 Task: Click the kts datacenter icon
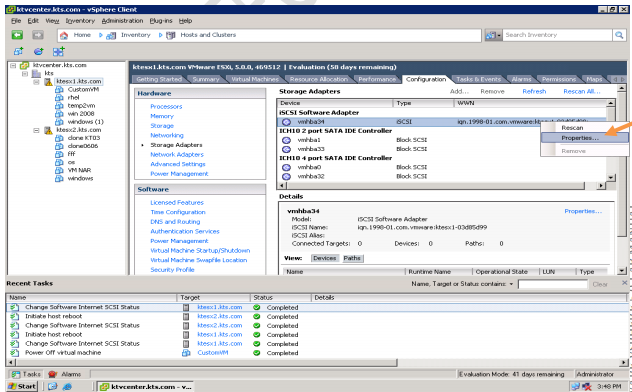pyautogui.click(x=36, y=73)
